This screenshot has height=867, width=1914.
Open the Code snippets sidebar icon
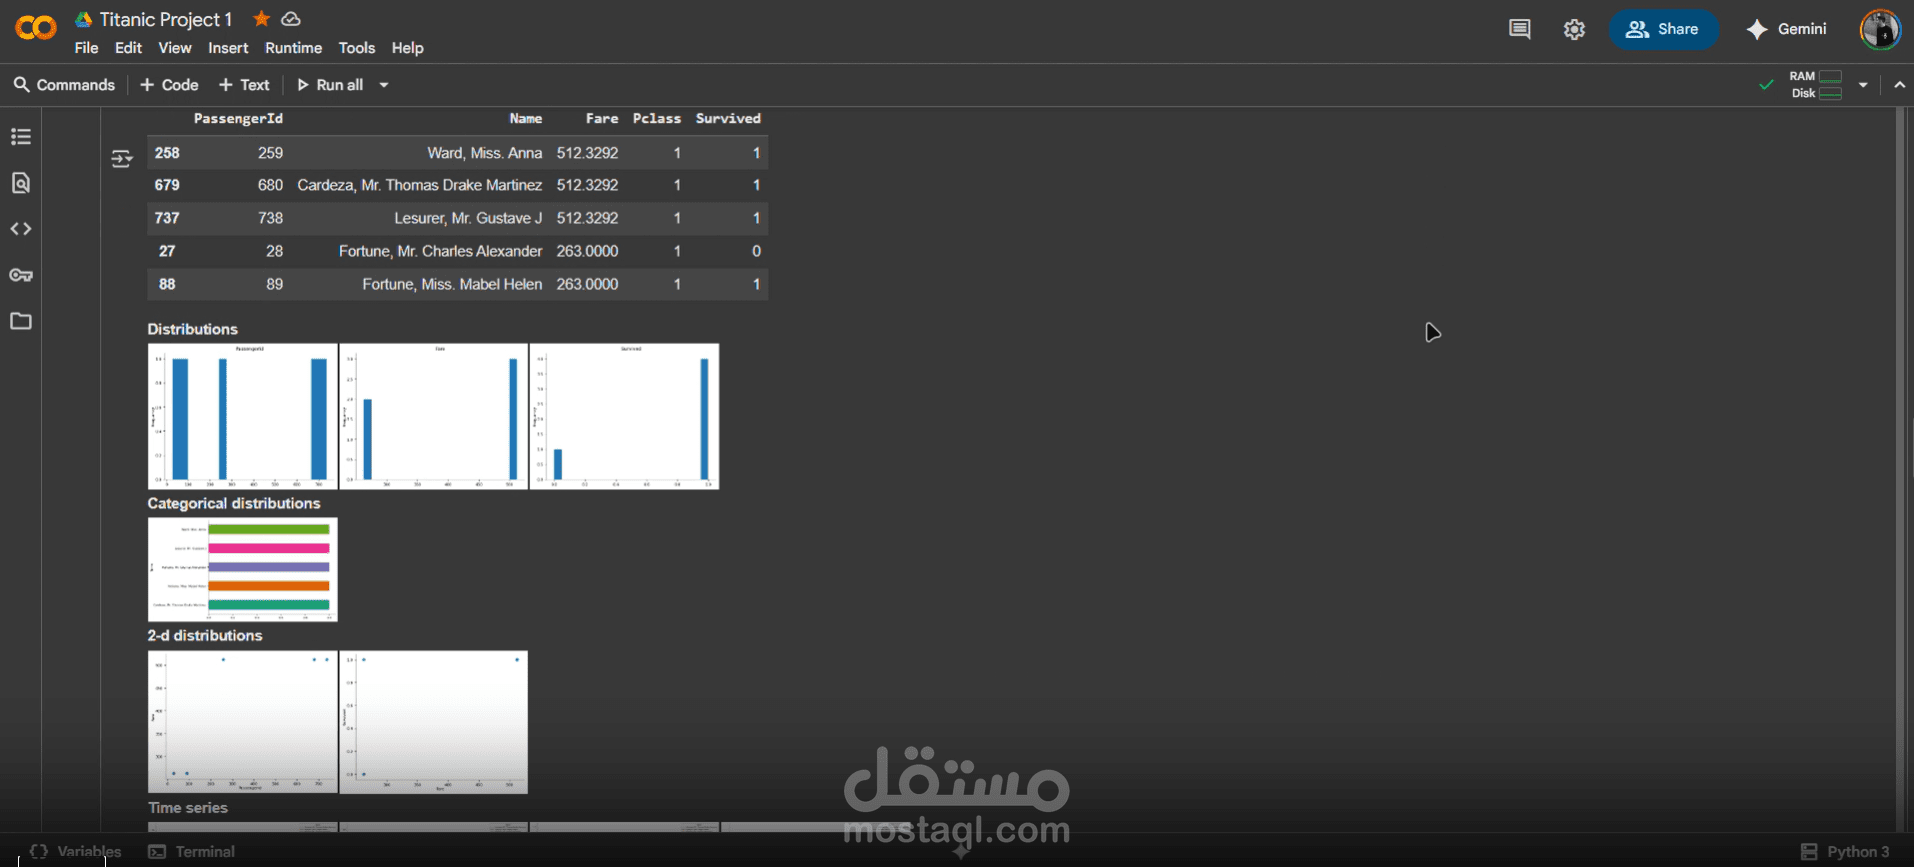point(21,229)
